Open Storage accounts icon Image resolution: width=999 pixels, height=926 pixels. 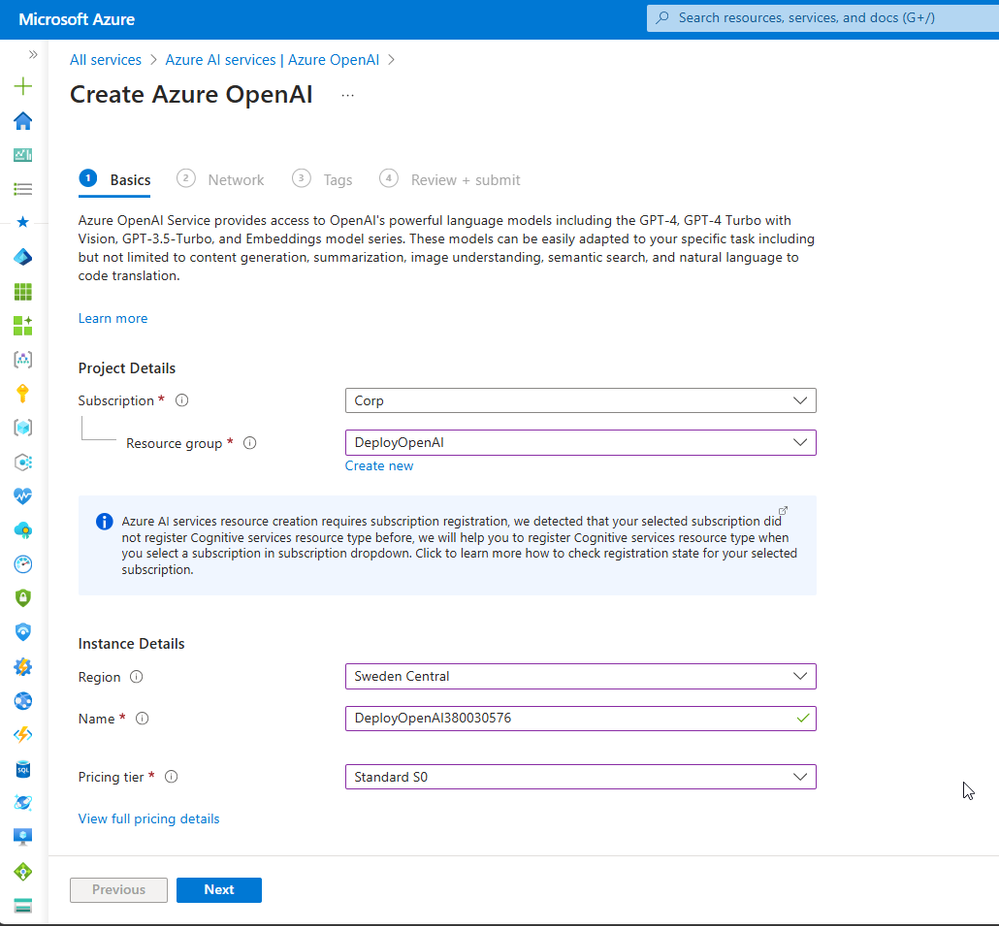click(23, 906)
